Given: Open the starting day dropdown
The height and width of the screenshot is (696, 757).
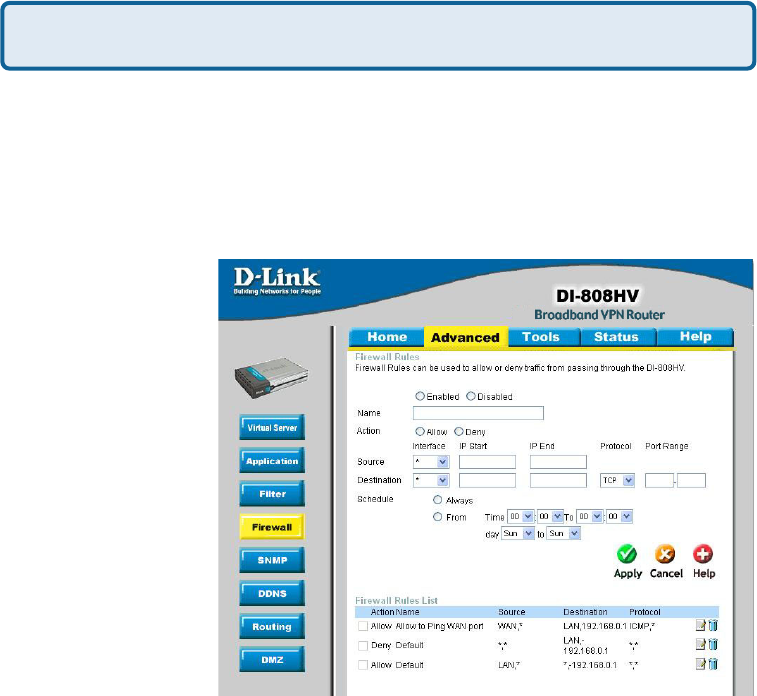Looking at the screenshot, I should click(518, 534).
